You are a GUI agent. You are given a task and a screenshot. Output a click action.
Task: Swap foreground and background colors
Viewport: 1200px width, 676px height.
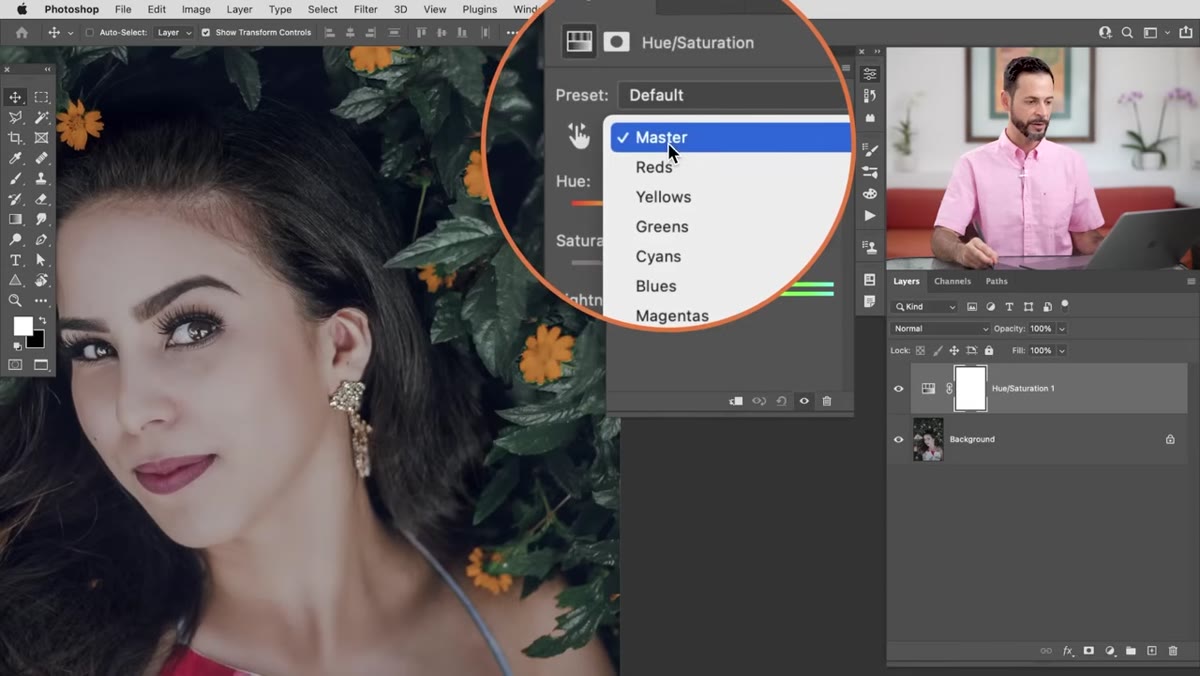41,320
